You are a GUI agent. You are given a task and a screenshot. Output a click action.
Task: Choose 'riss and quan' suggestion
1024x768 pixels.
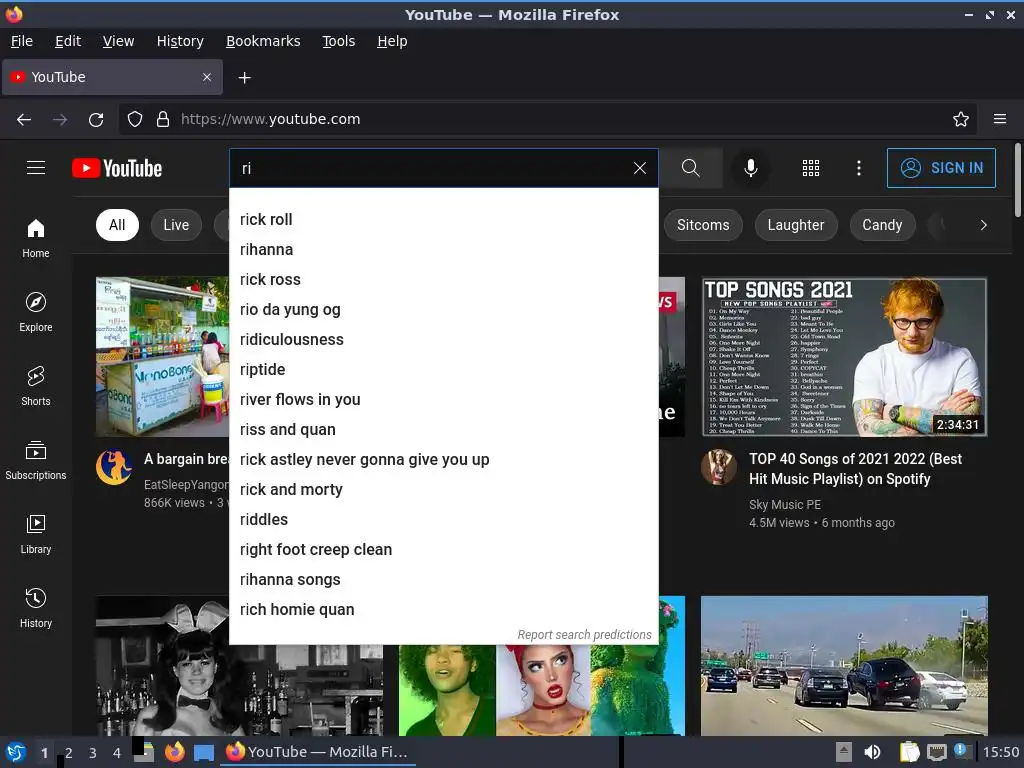click(443, 430)
